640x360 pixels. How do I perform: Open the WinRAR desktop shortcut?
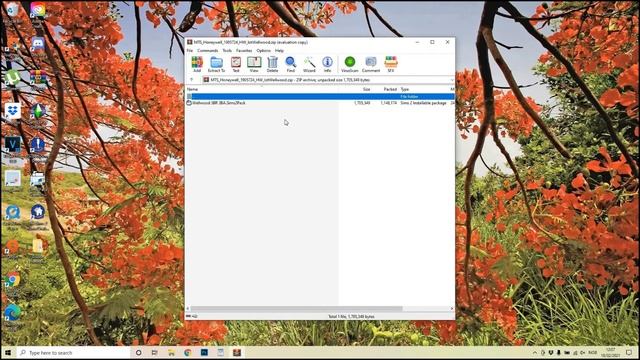click(38, 78)
